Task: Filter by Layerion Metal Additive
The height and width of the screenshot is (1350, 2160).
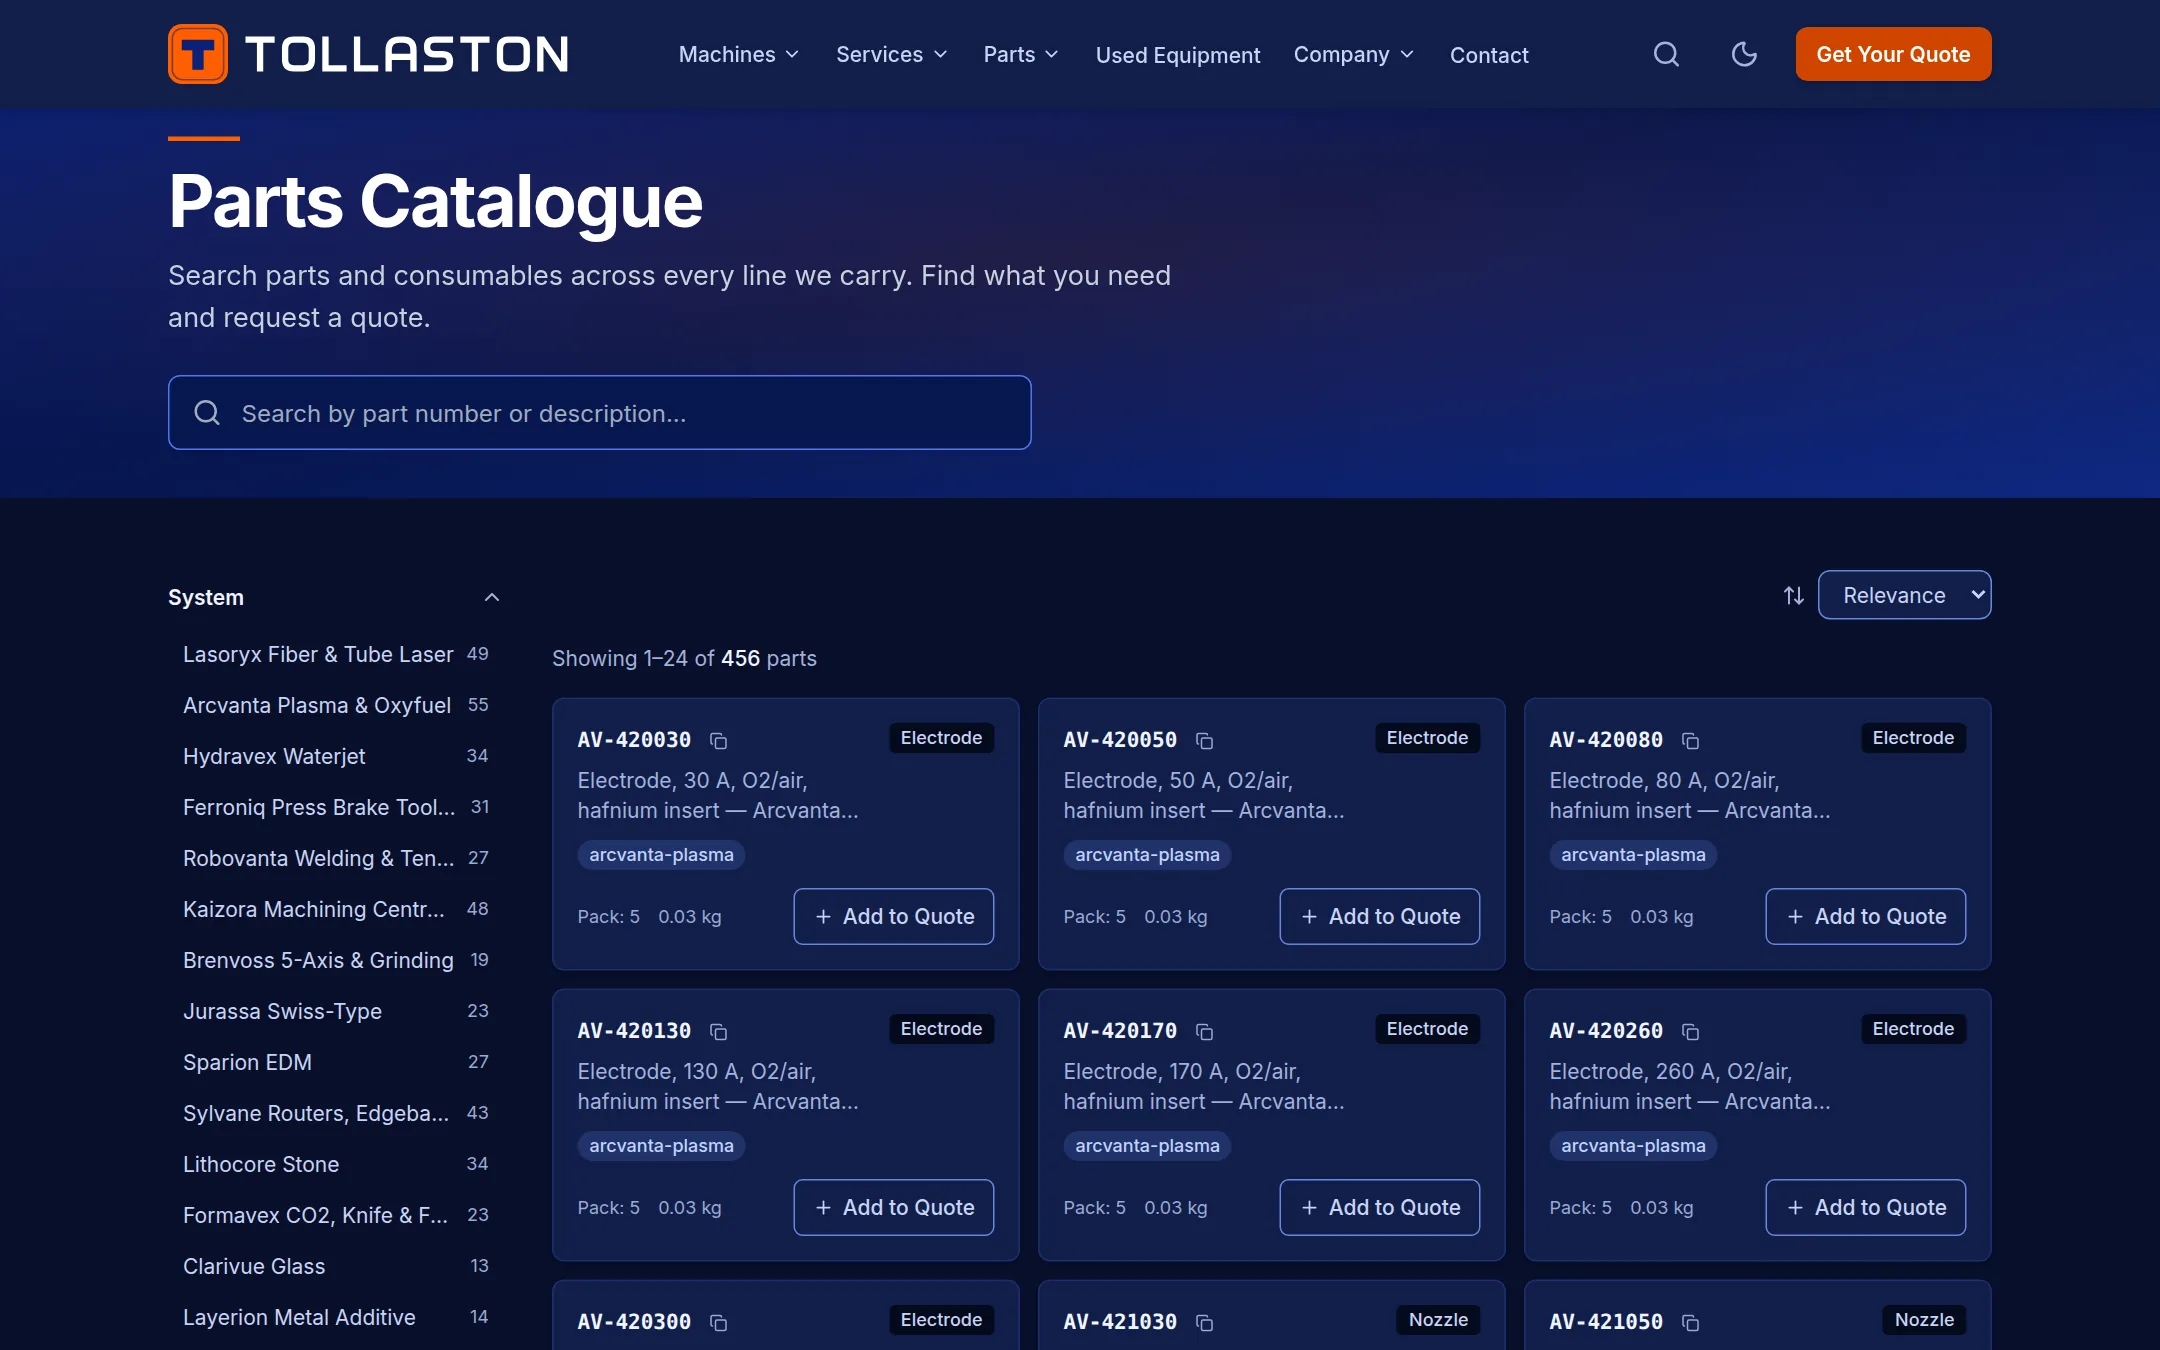Action: pos(336,1317)
